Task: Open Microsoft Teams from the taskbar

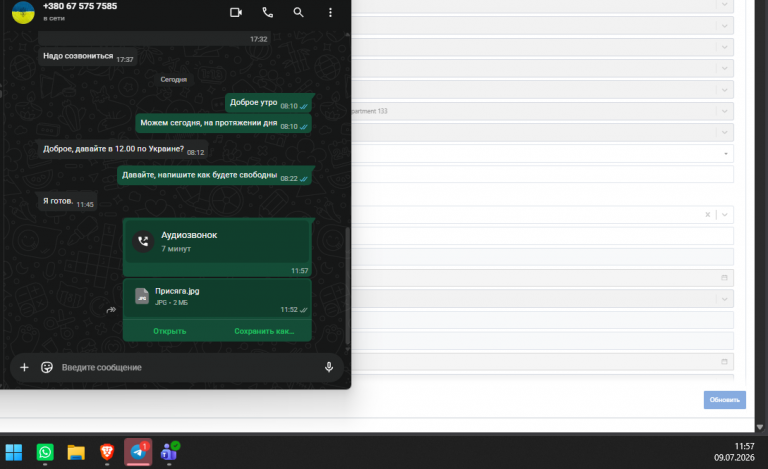Action: point(169,452)
